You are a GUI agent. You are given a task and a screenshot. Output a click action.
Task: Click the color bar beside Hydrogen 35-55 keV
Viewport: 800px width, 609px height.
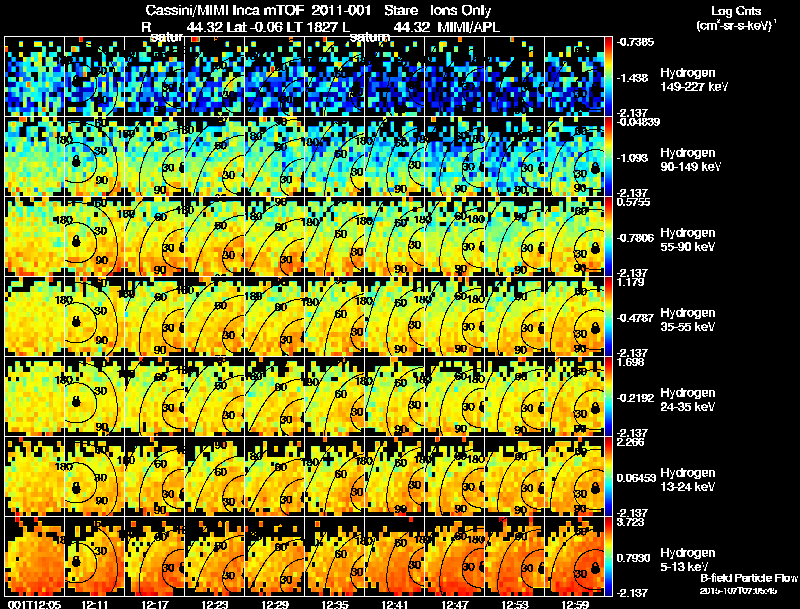(608, 316)
